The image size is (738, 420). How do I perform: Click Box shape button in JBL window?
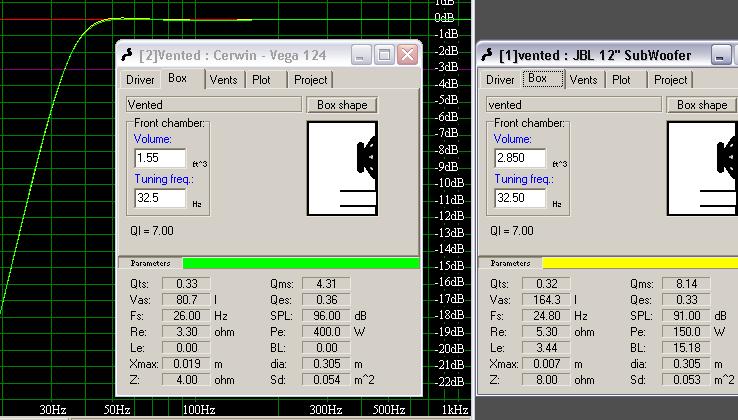(702, 105)
